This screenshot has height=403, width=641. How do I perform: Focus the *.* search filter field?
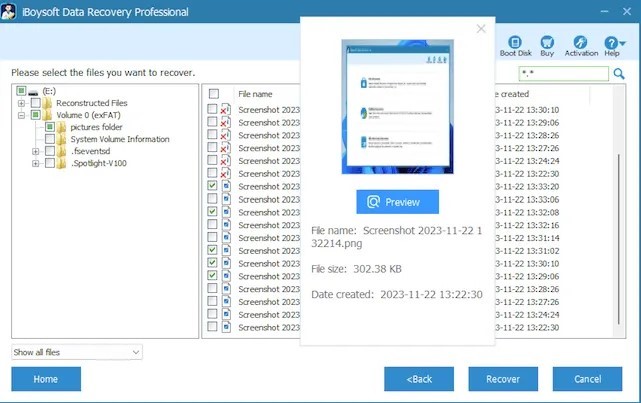coord(564,74)
